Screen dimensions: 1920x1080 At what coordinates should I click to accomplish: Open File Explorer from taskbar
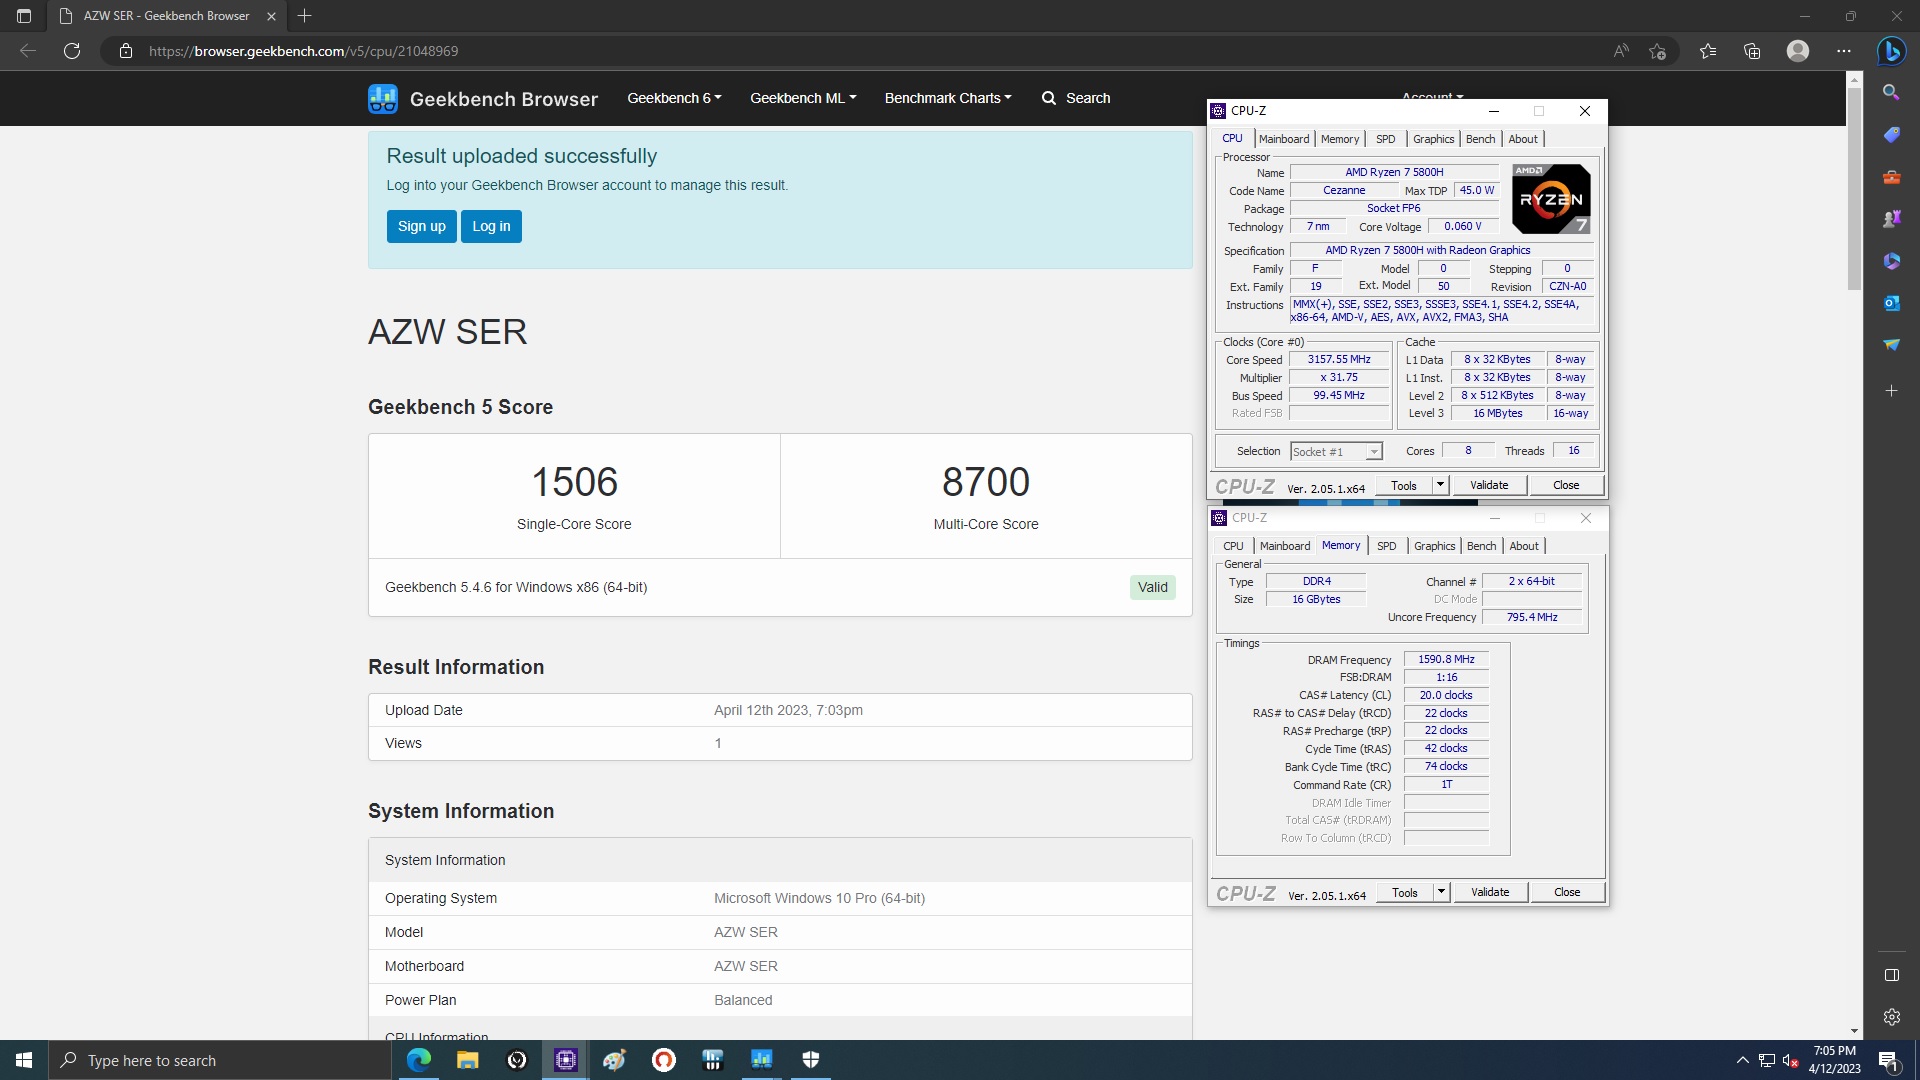[467, 1060]
